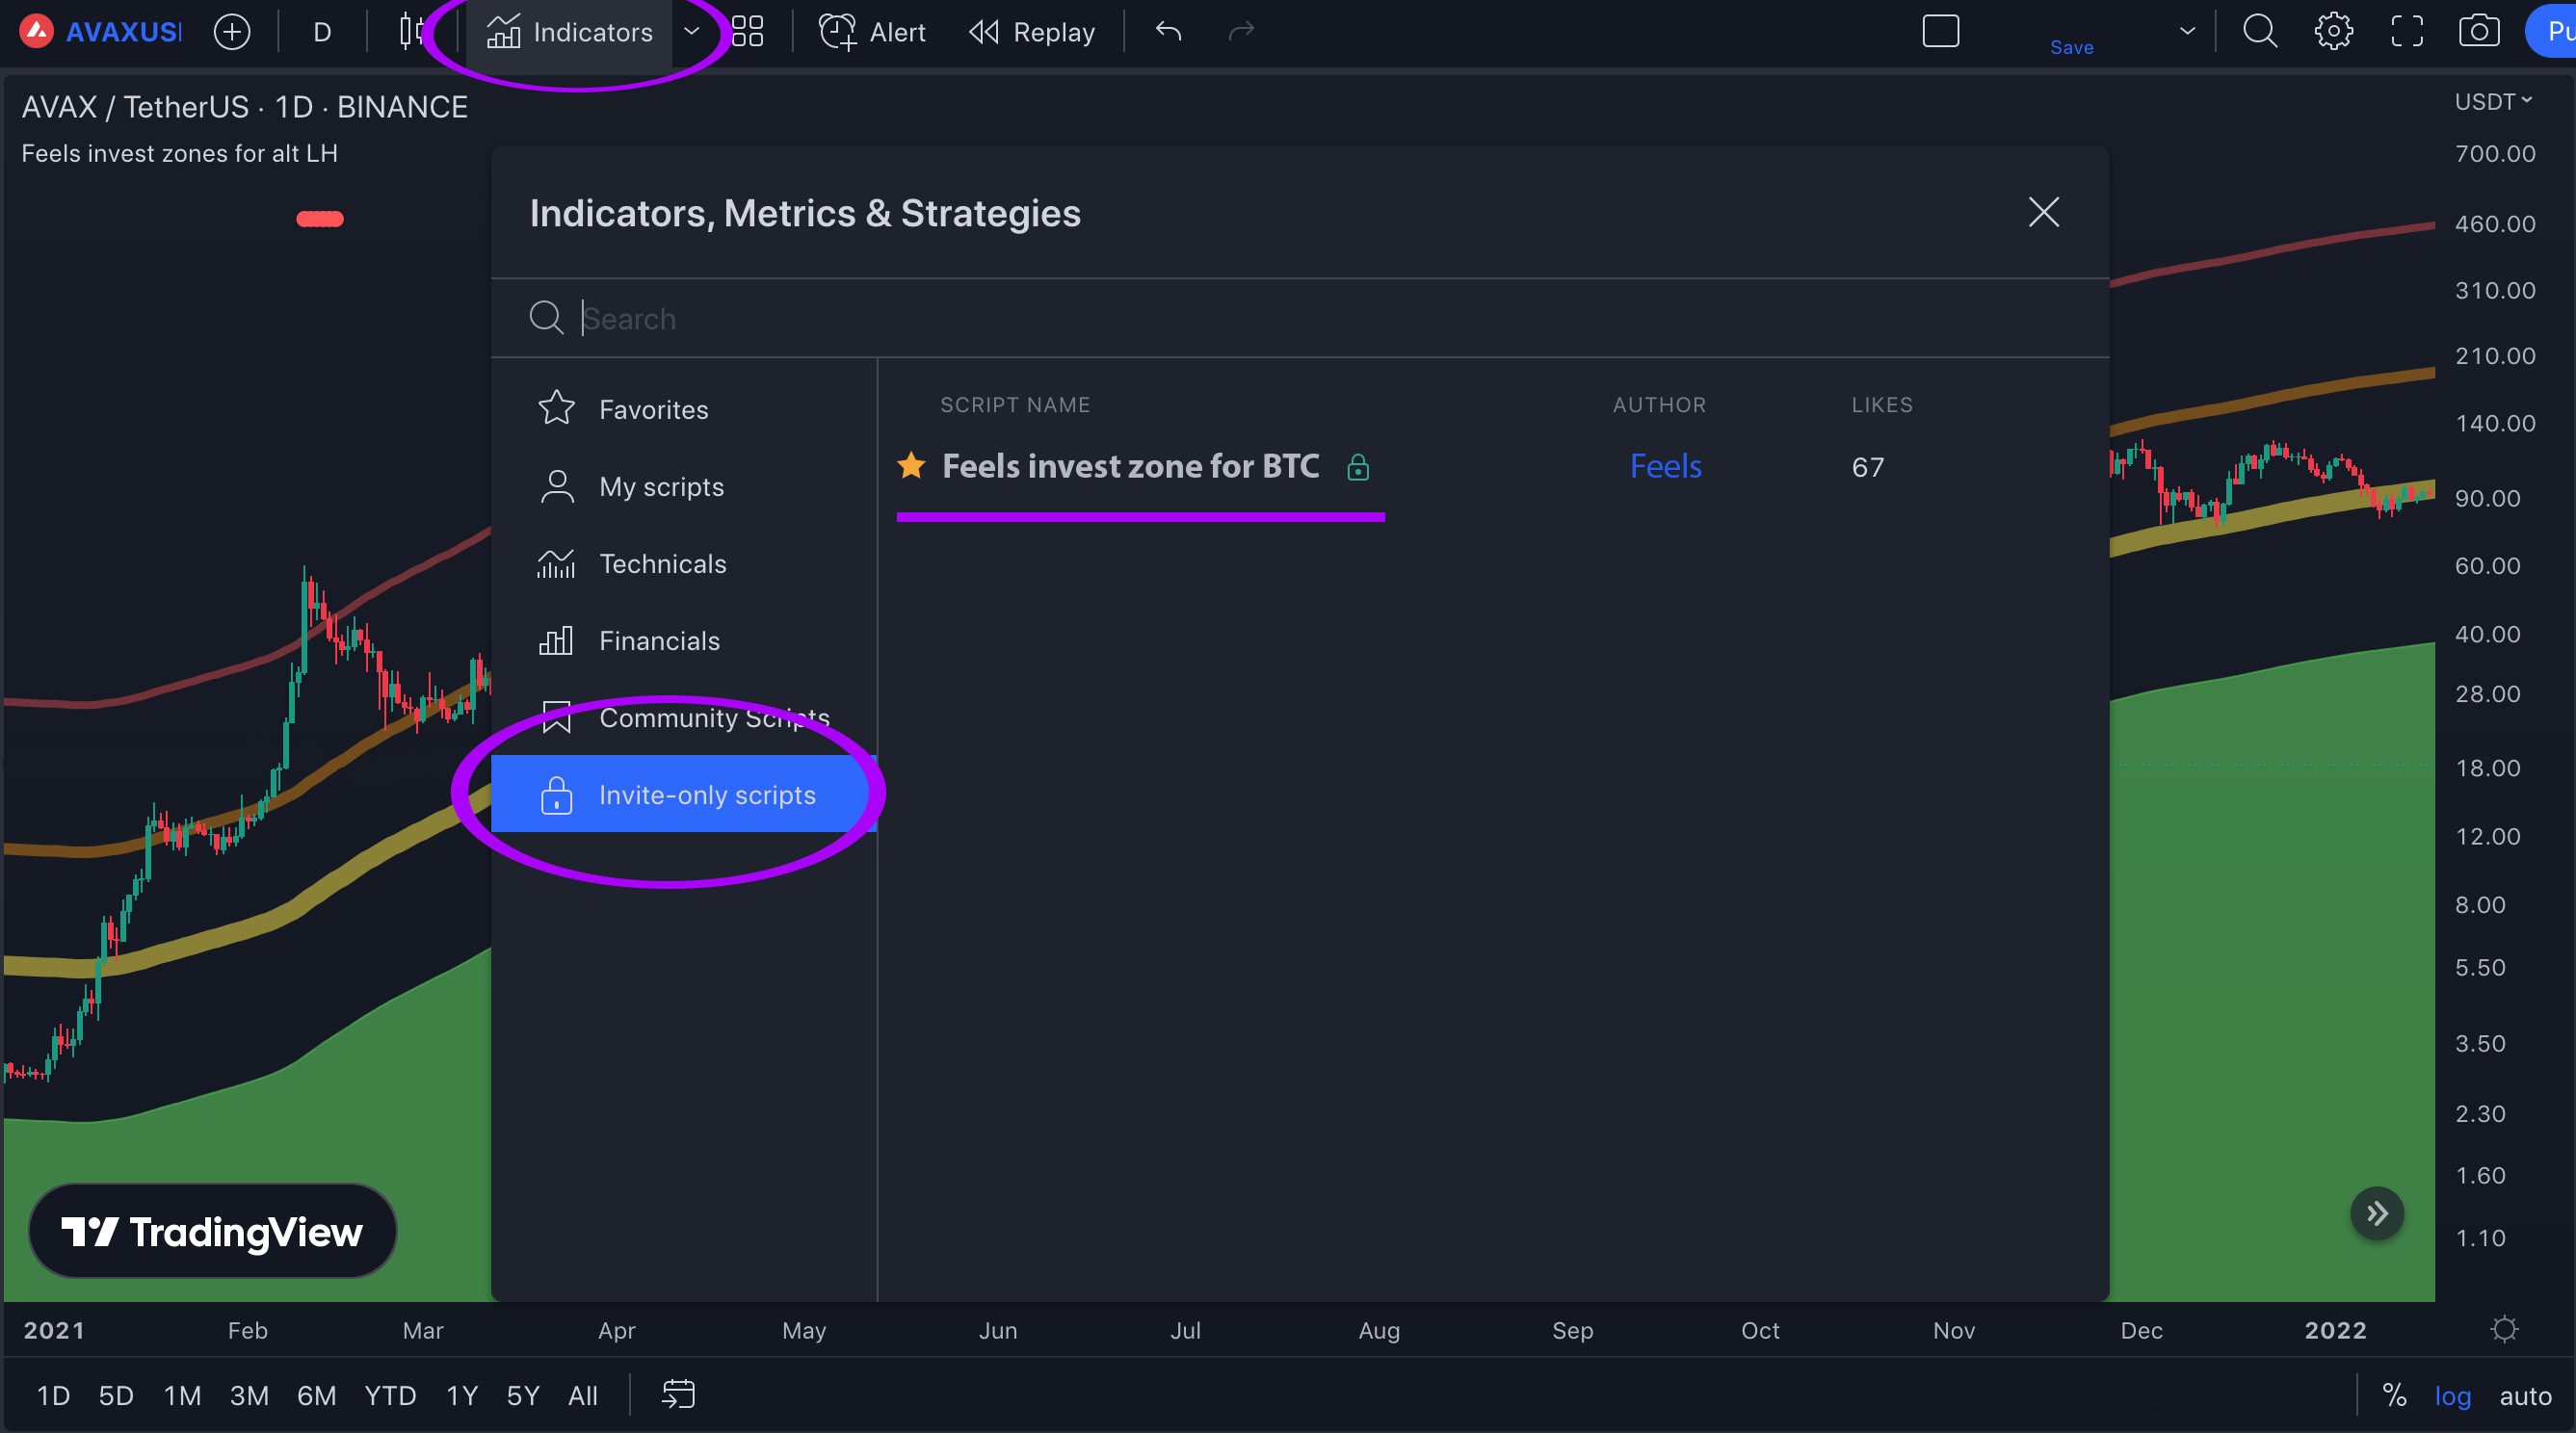Toggle log scale mode
The height and width of the screenshot is (1433, 2576).
coord(2452,1396)
